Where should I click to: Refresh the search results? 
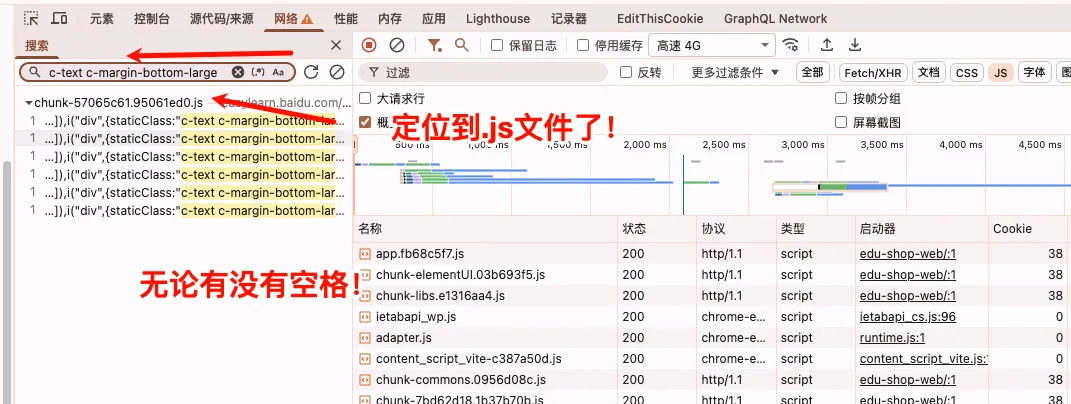[311, 72]
